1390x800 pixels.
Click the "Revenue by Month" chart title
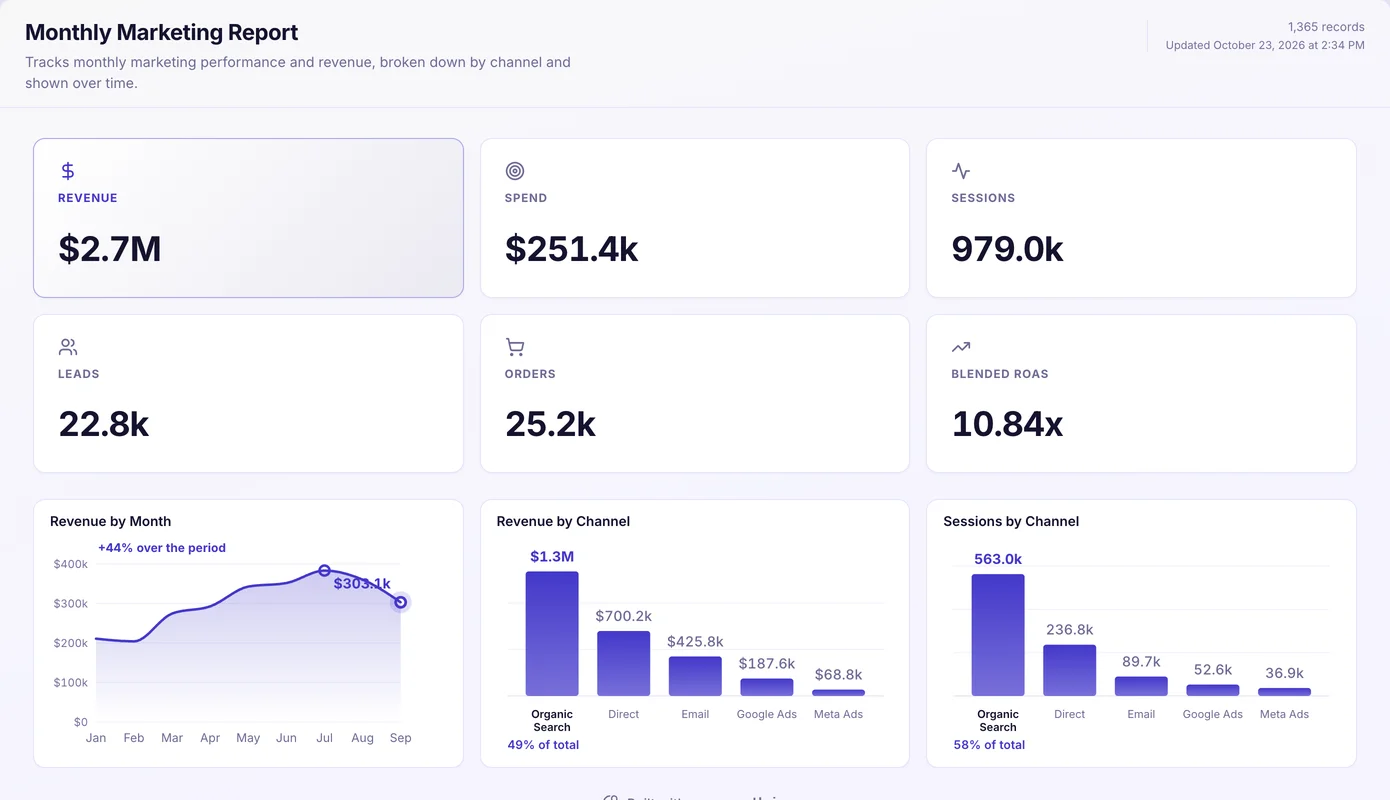111,521
